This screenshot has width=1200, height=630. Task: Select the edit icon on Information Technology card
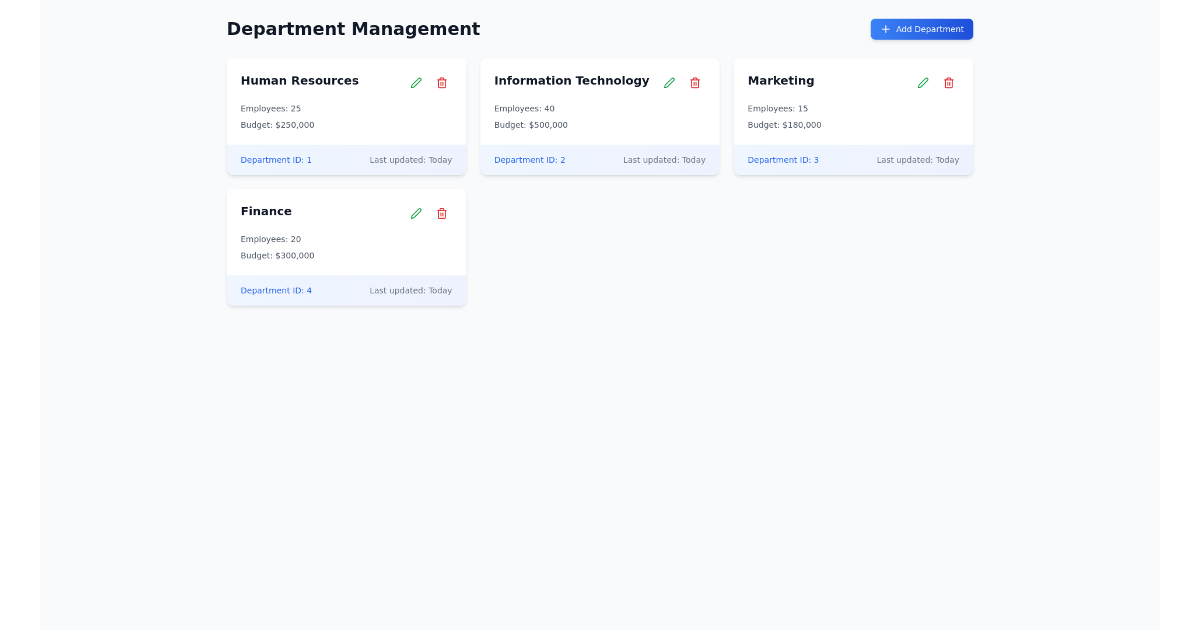pyautogui.click(x=669, y=83)
